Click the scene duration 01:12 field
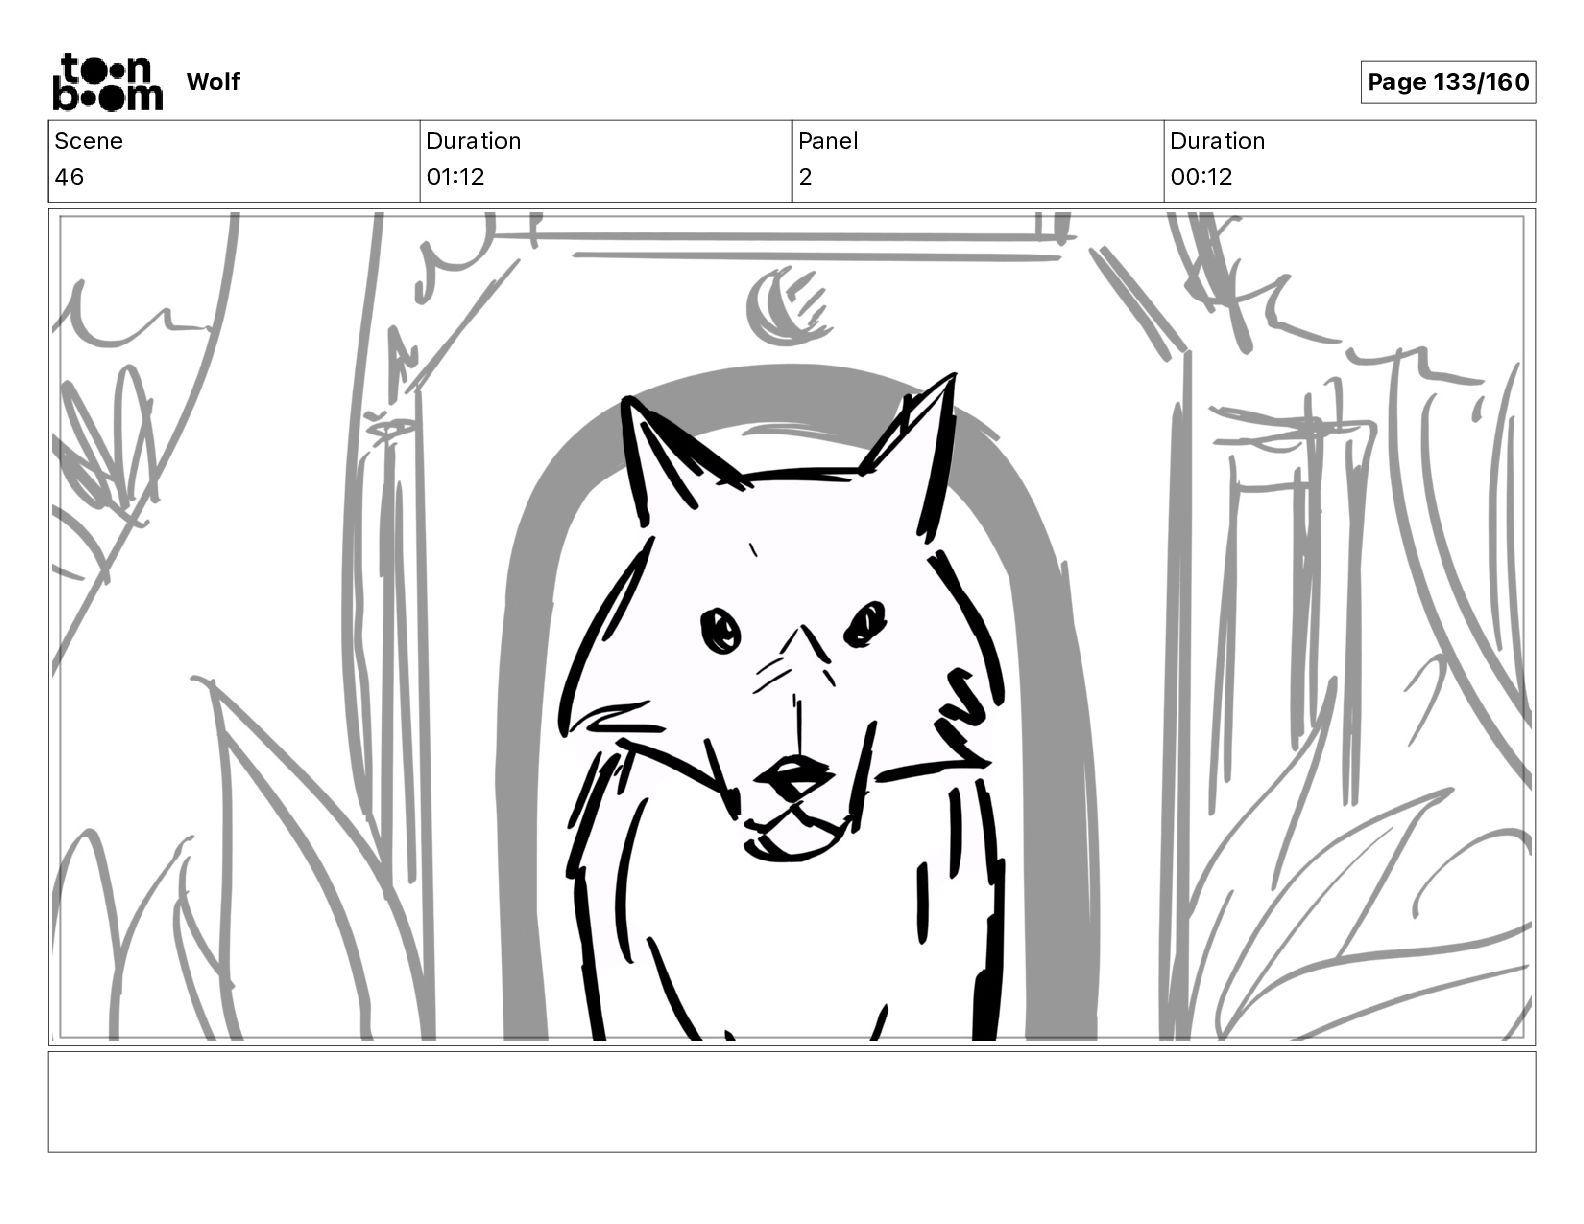 pyautogui.click(x=606, y=161)
